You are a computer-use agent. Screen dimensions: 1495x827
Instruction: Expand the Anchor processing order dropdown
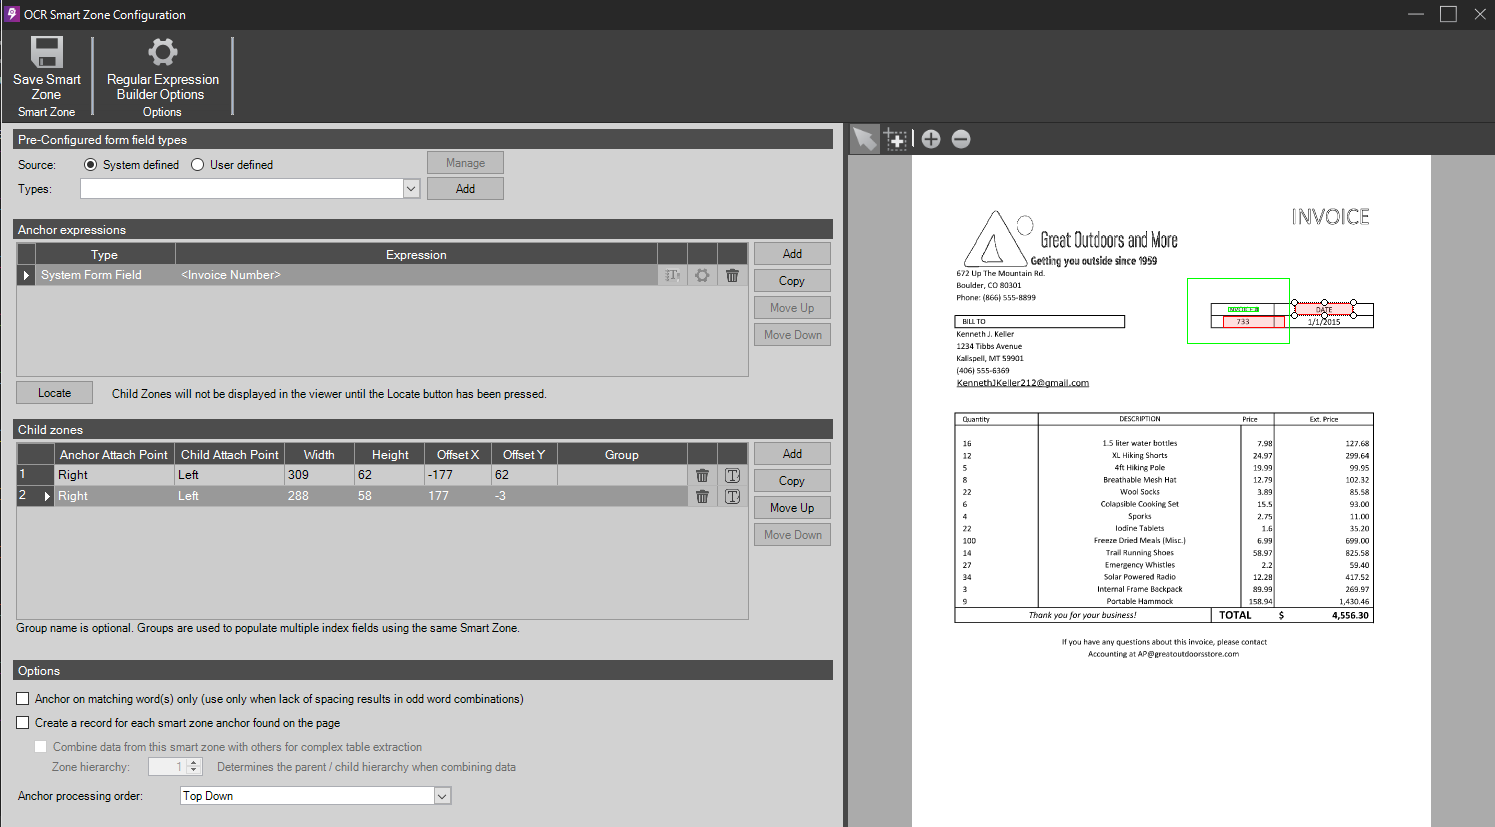442,796
